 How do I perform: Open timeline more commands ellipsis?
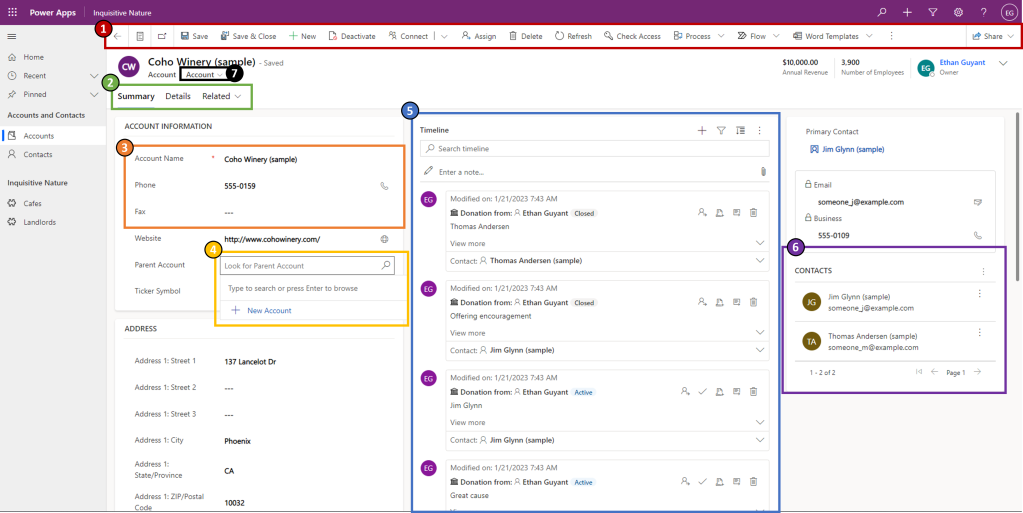pyautogui.click(x=759, y=131)
